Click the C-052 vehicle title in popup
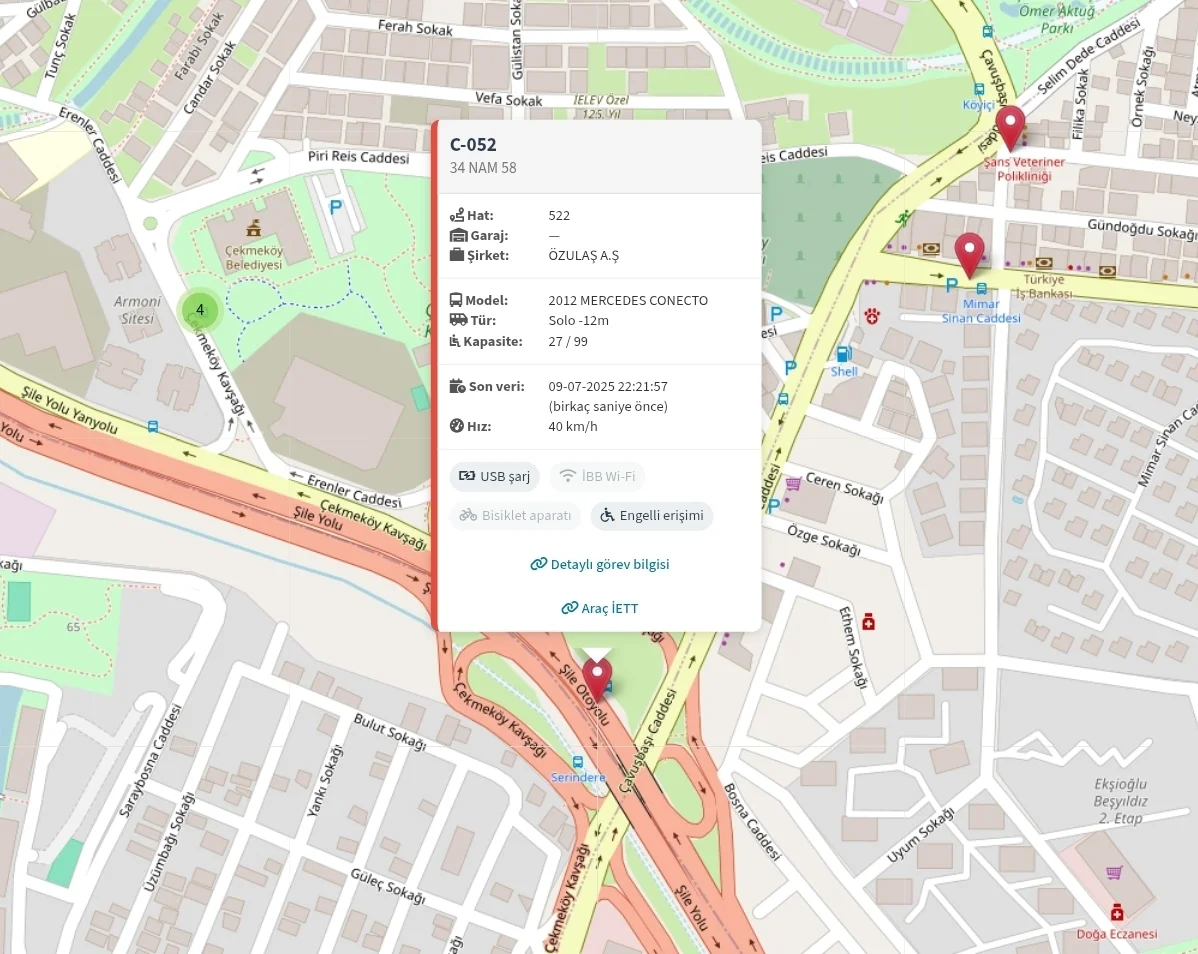Image resolution: width=1198 pixels, height=954 pixels. coord(473,145)
